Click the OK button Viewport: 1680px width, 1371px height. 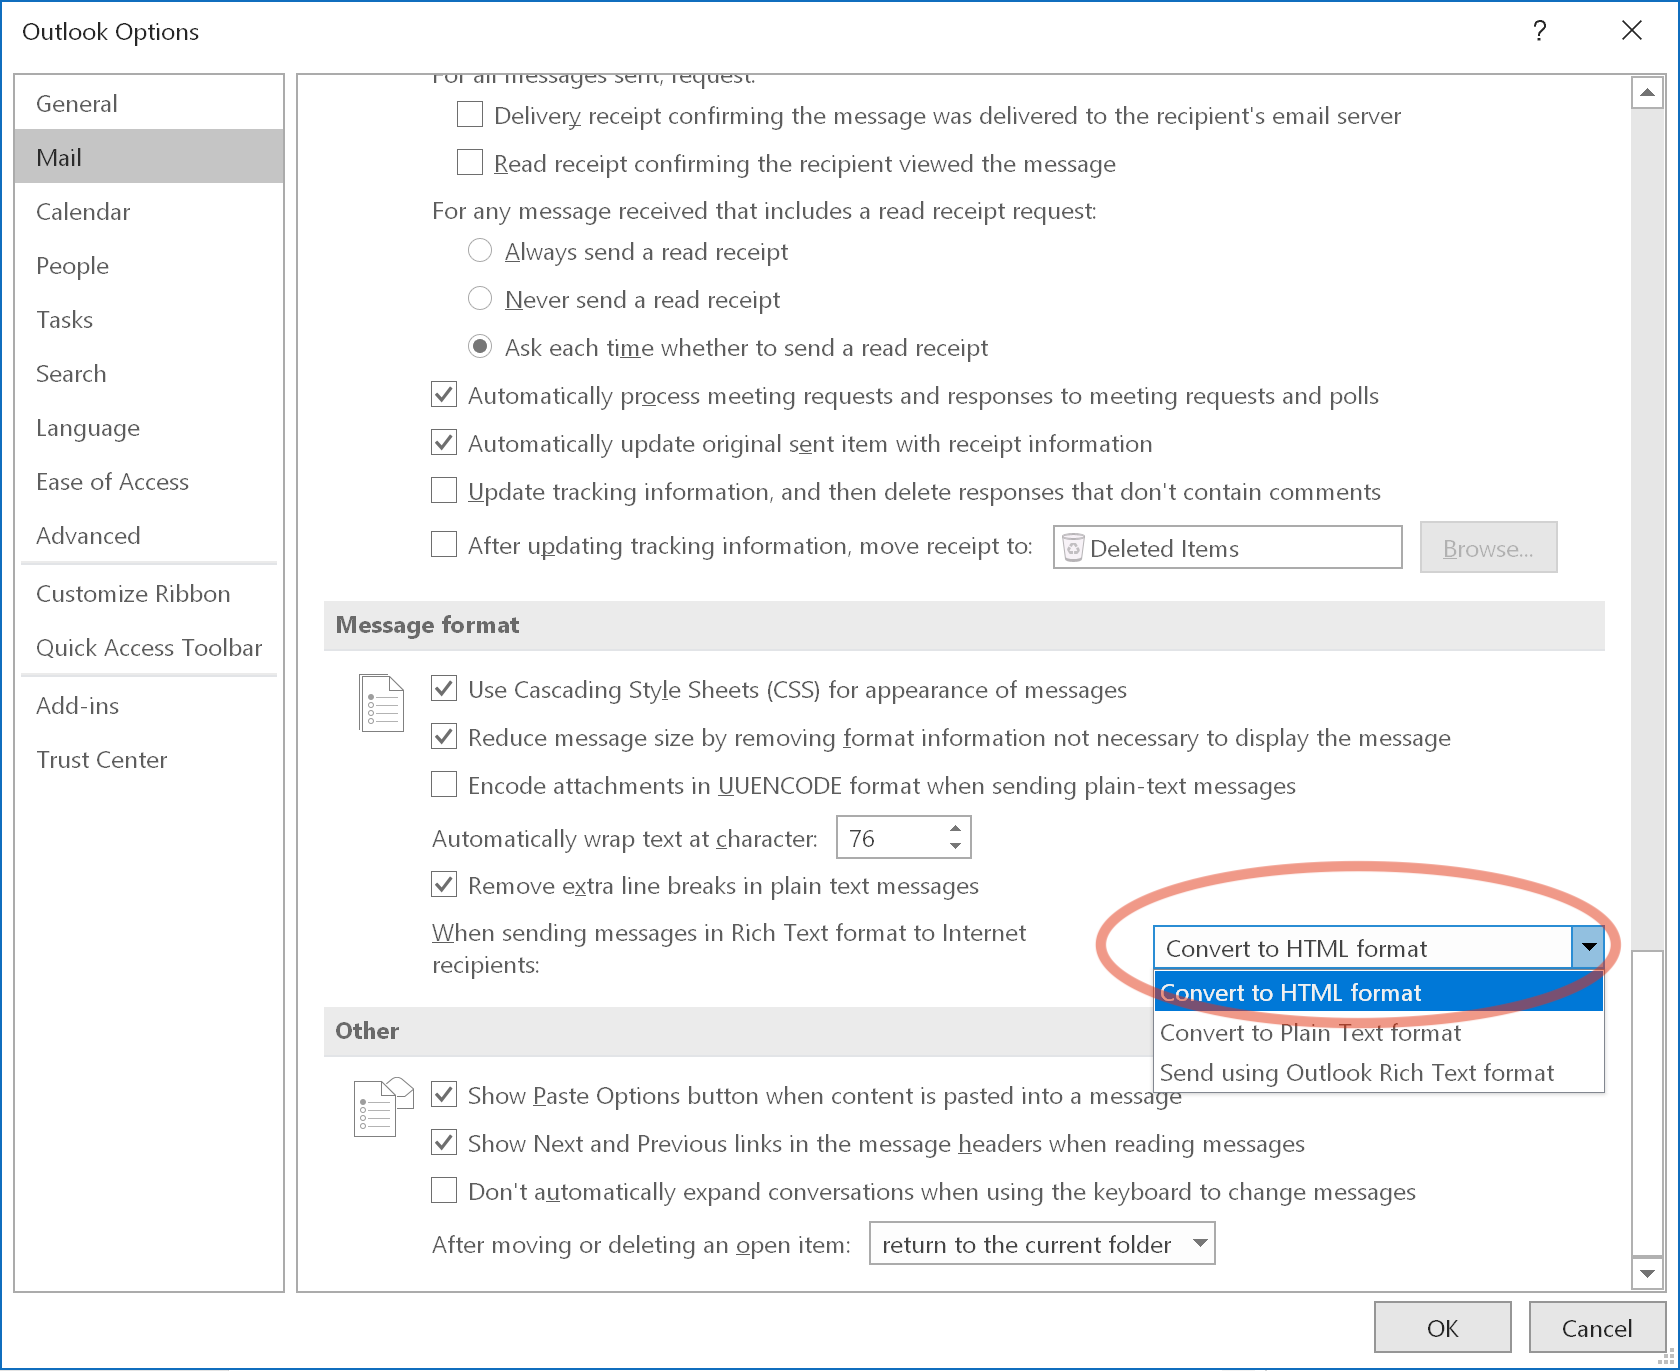(x=1442, y=1327)
